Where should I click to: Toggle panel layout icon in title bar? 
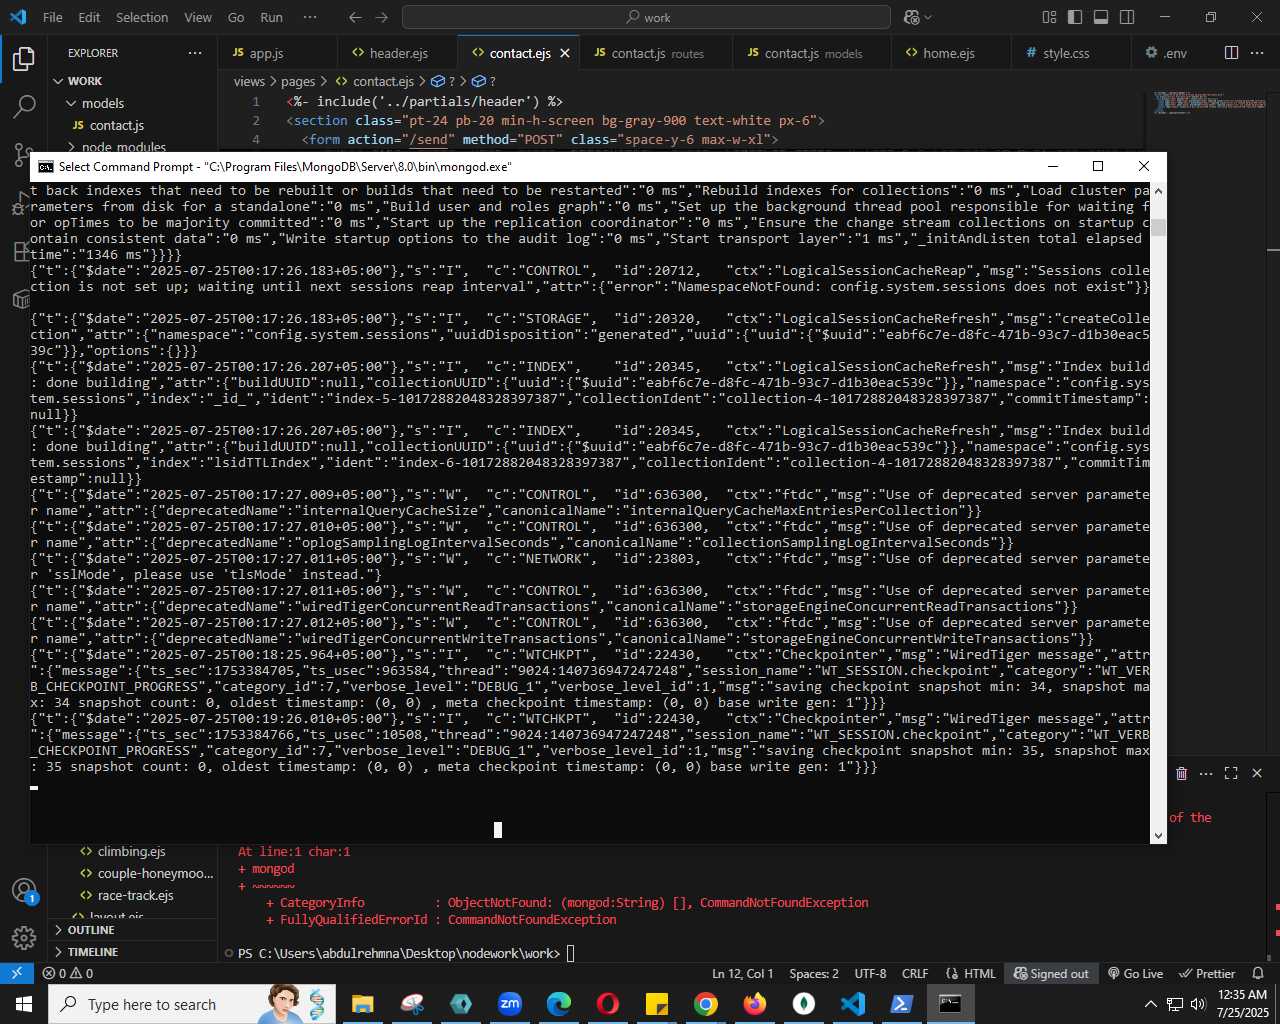point(1101,17)
